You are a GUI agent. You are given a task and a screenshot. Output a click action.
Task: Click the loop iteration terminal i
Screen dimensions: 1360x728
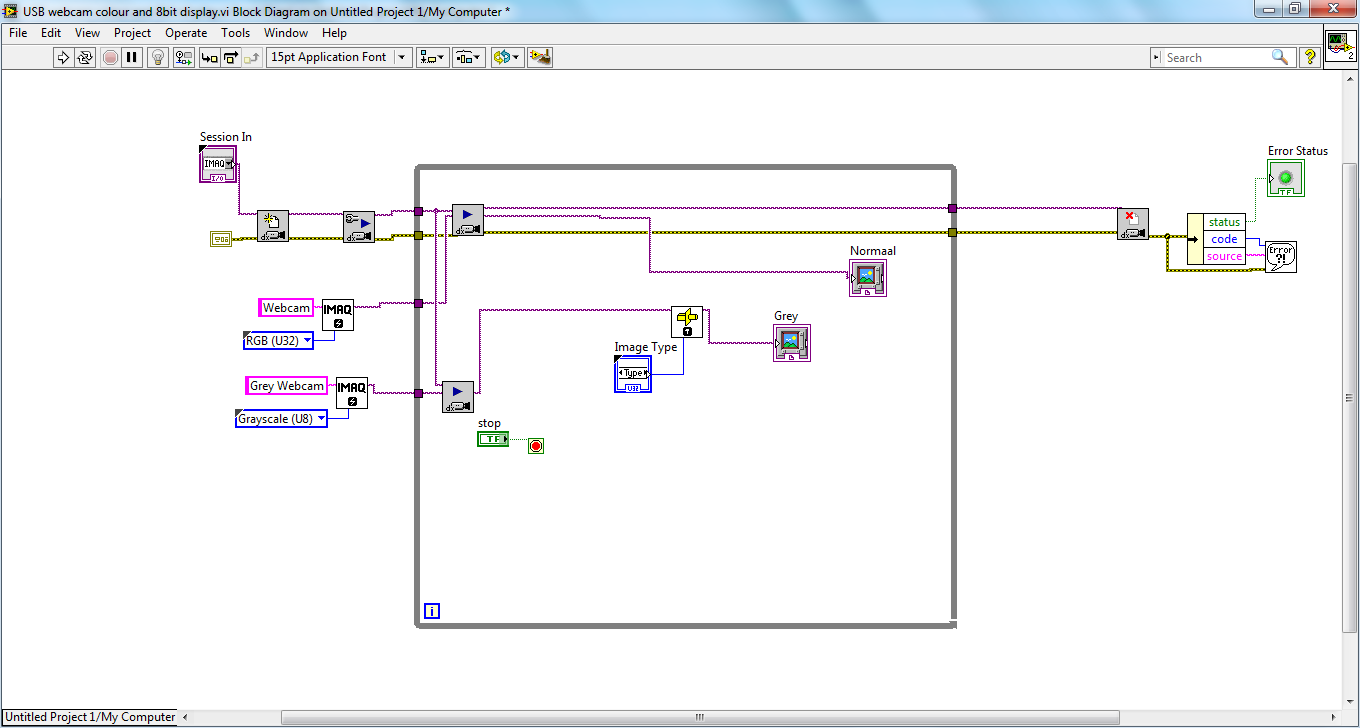[x=432, y=611]
